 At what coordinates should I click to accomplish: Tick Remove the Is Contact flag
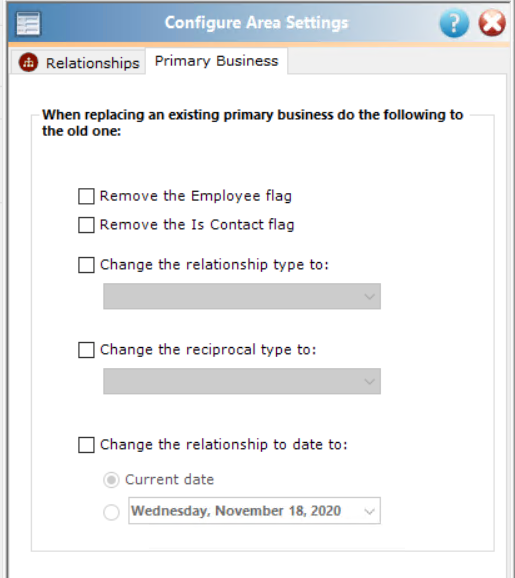pos(86,225)
